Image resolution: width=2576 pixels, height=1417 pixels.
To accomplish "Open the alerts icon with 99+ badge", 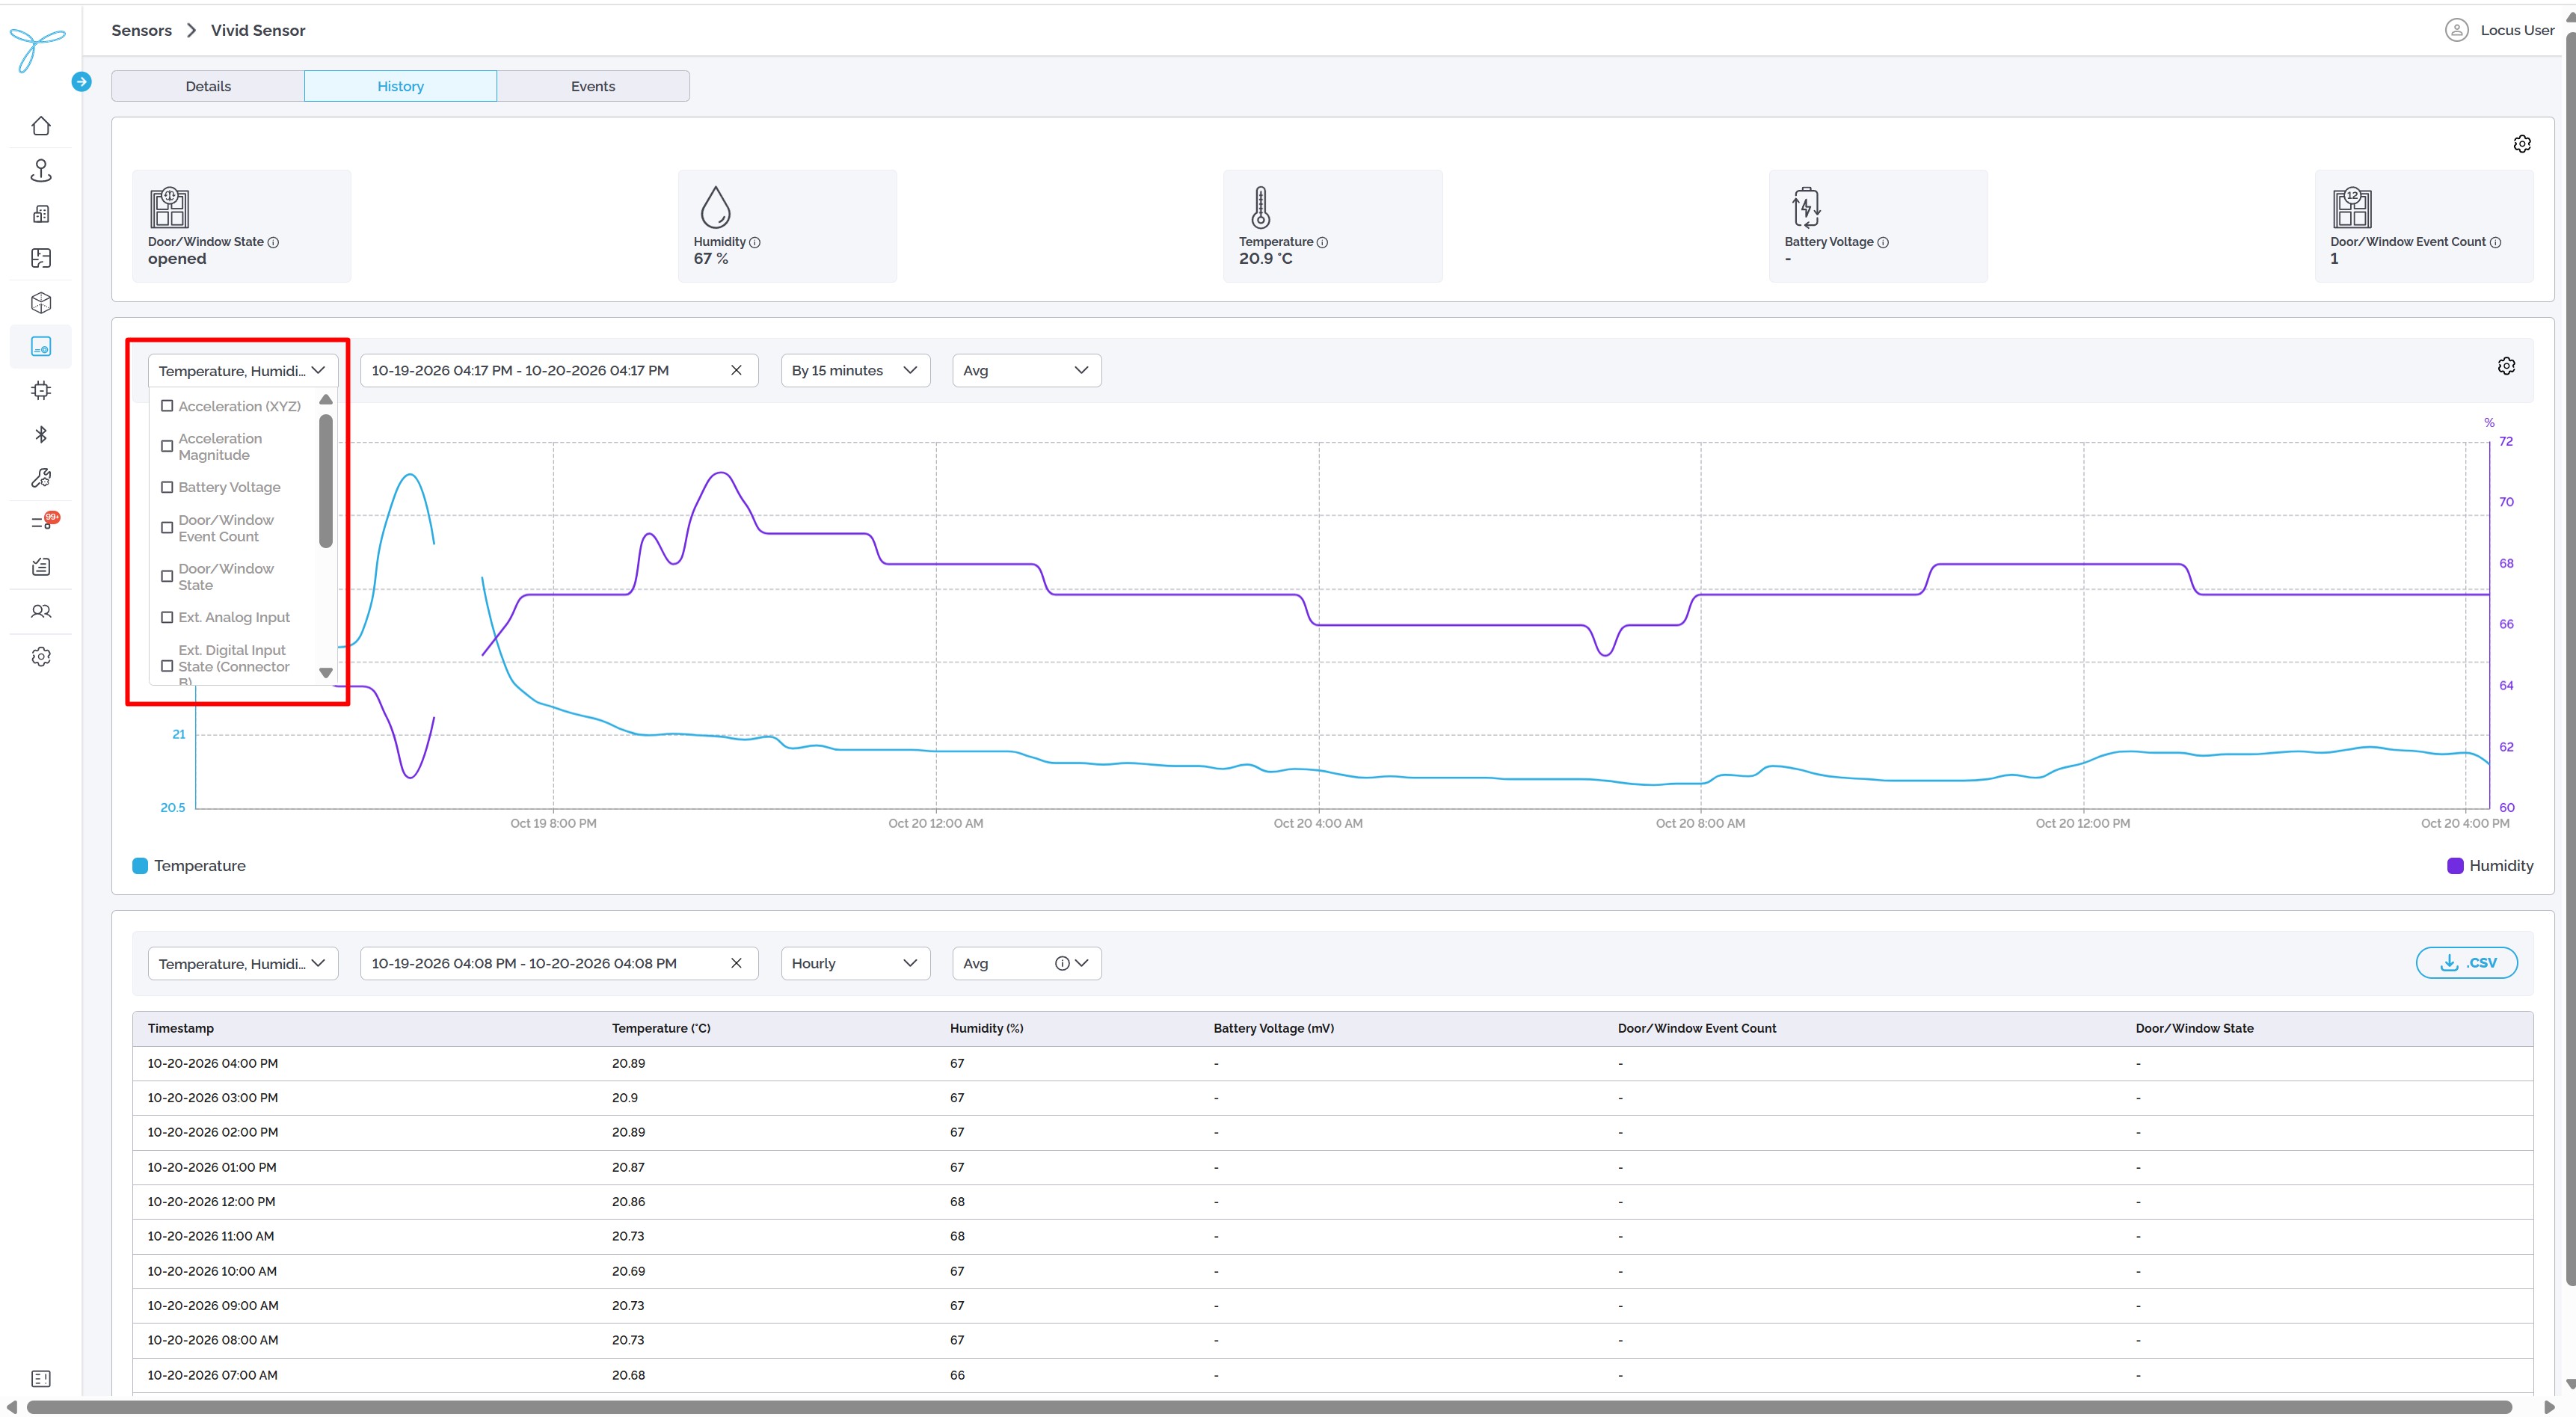I will click(x=44, y=521).
